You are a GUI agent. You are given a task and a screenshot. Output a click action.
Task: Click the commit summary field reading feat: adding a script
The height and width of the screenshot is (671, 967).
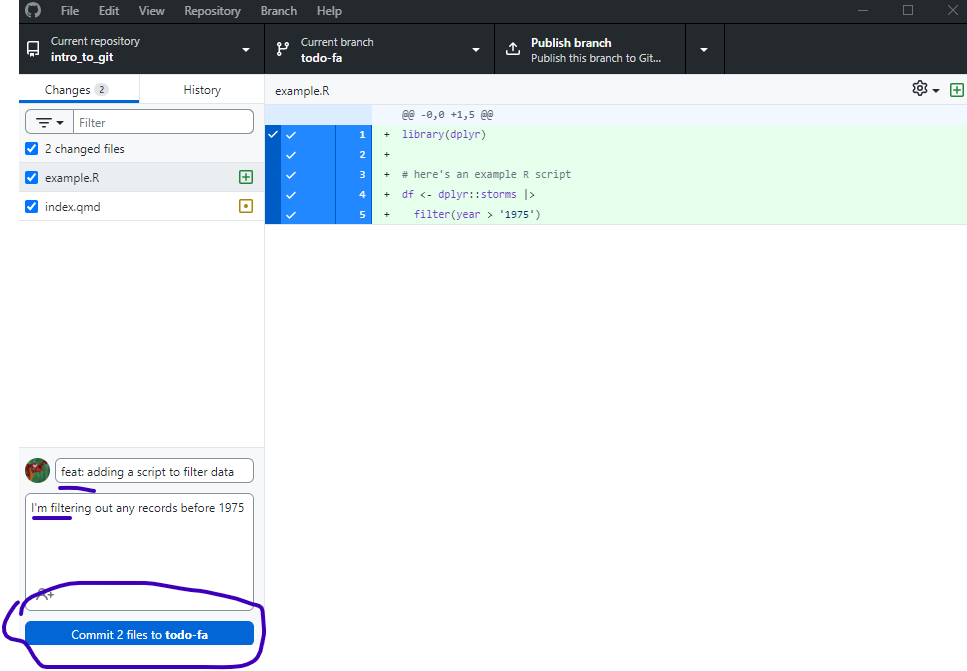154,470
